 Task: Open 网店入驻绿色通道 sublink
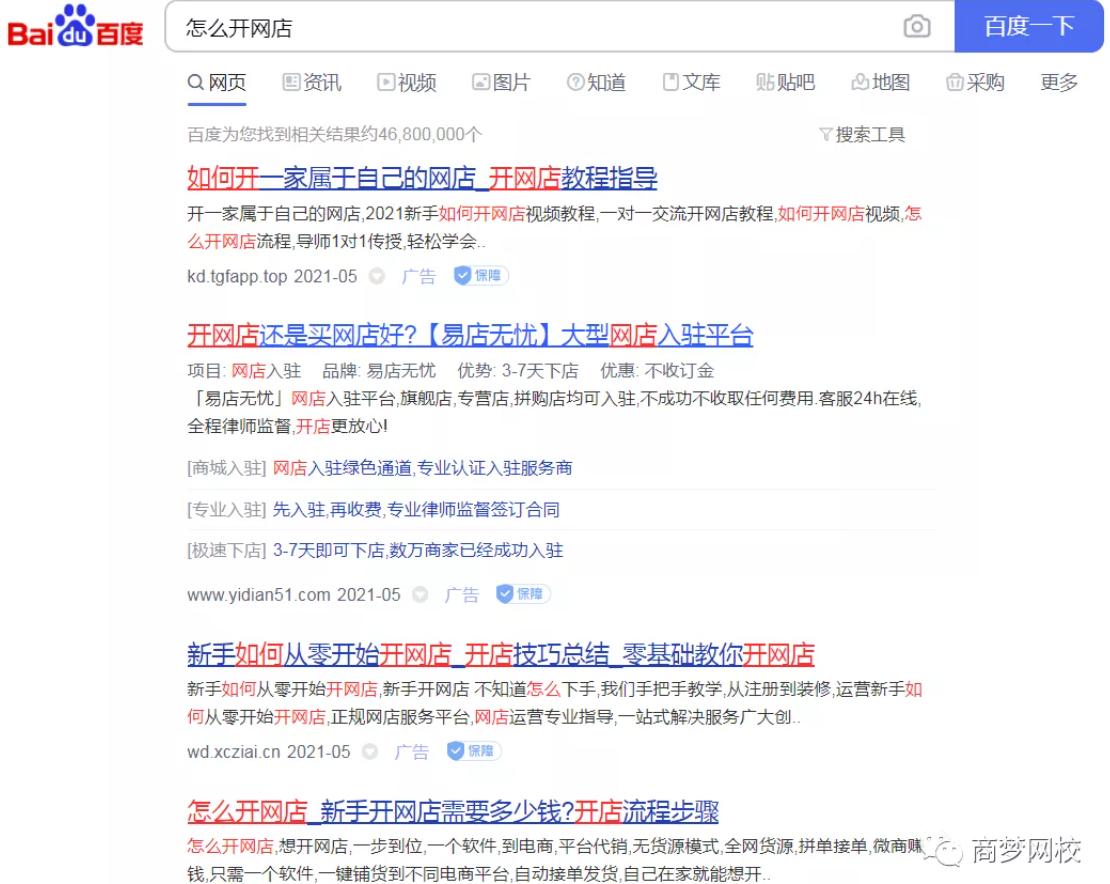pyautogui.click(x=423, y=468)
